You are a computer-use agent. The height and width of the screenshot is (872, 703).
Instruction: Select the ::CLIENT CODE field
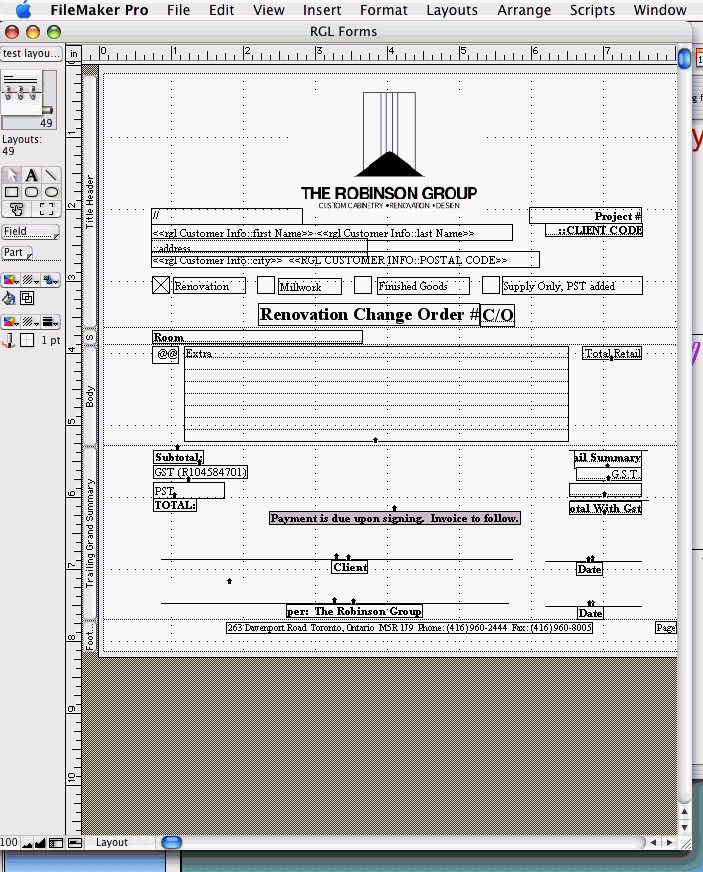point(594,230)
